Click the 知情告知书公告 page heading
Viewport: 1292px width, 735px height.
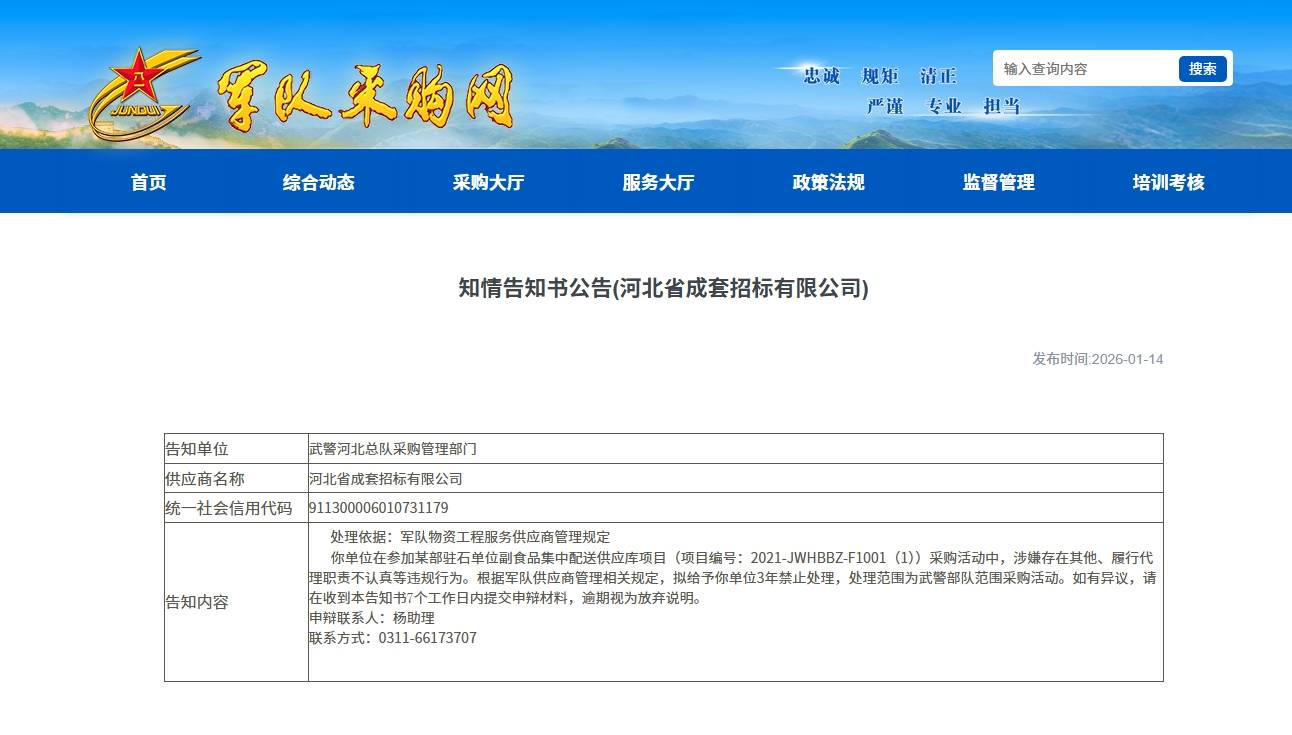point(663,289)
